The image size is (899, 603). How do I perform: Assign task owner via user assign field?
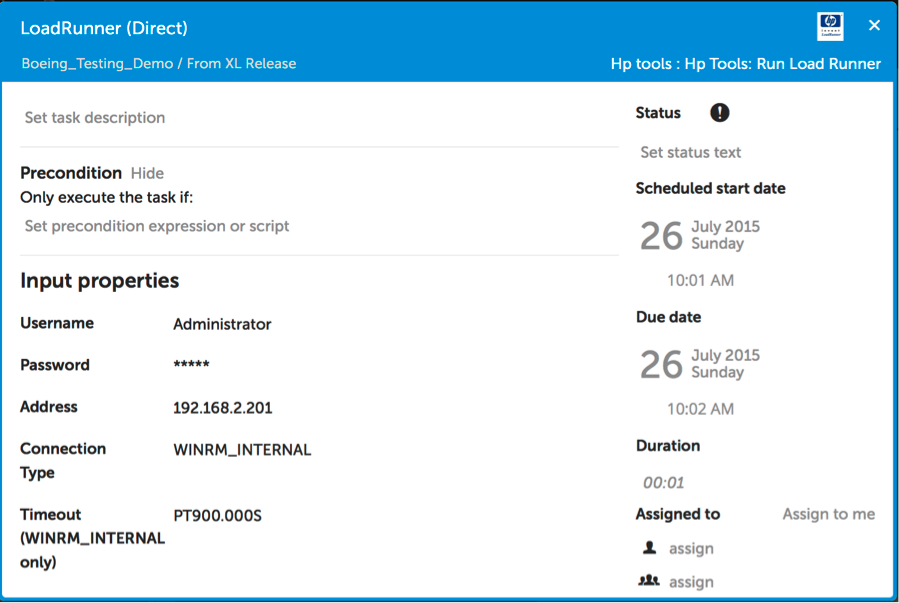point(691,549)
